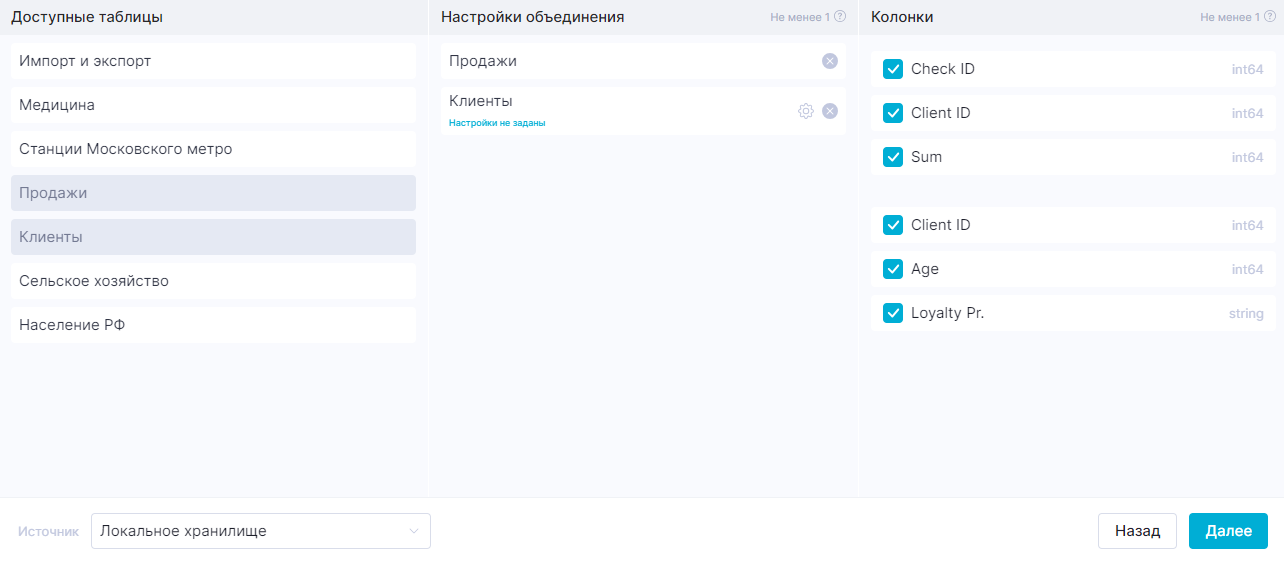Viewport: 1284px width, 561px height.
Task: Toggle the Age column checkbox
Action: tap(893, 269)
